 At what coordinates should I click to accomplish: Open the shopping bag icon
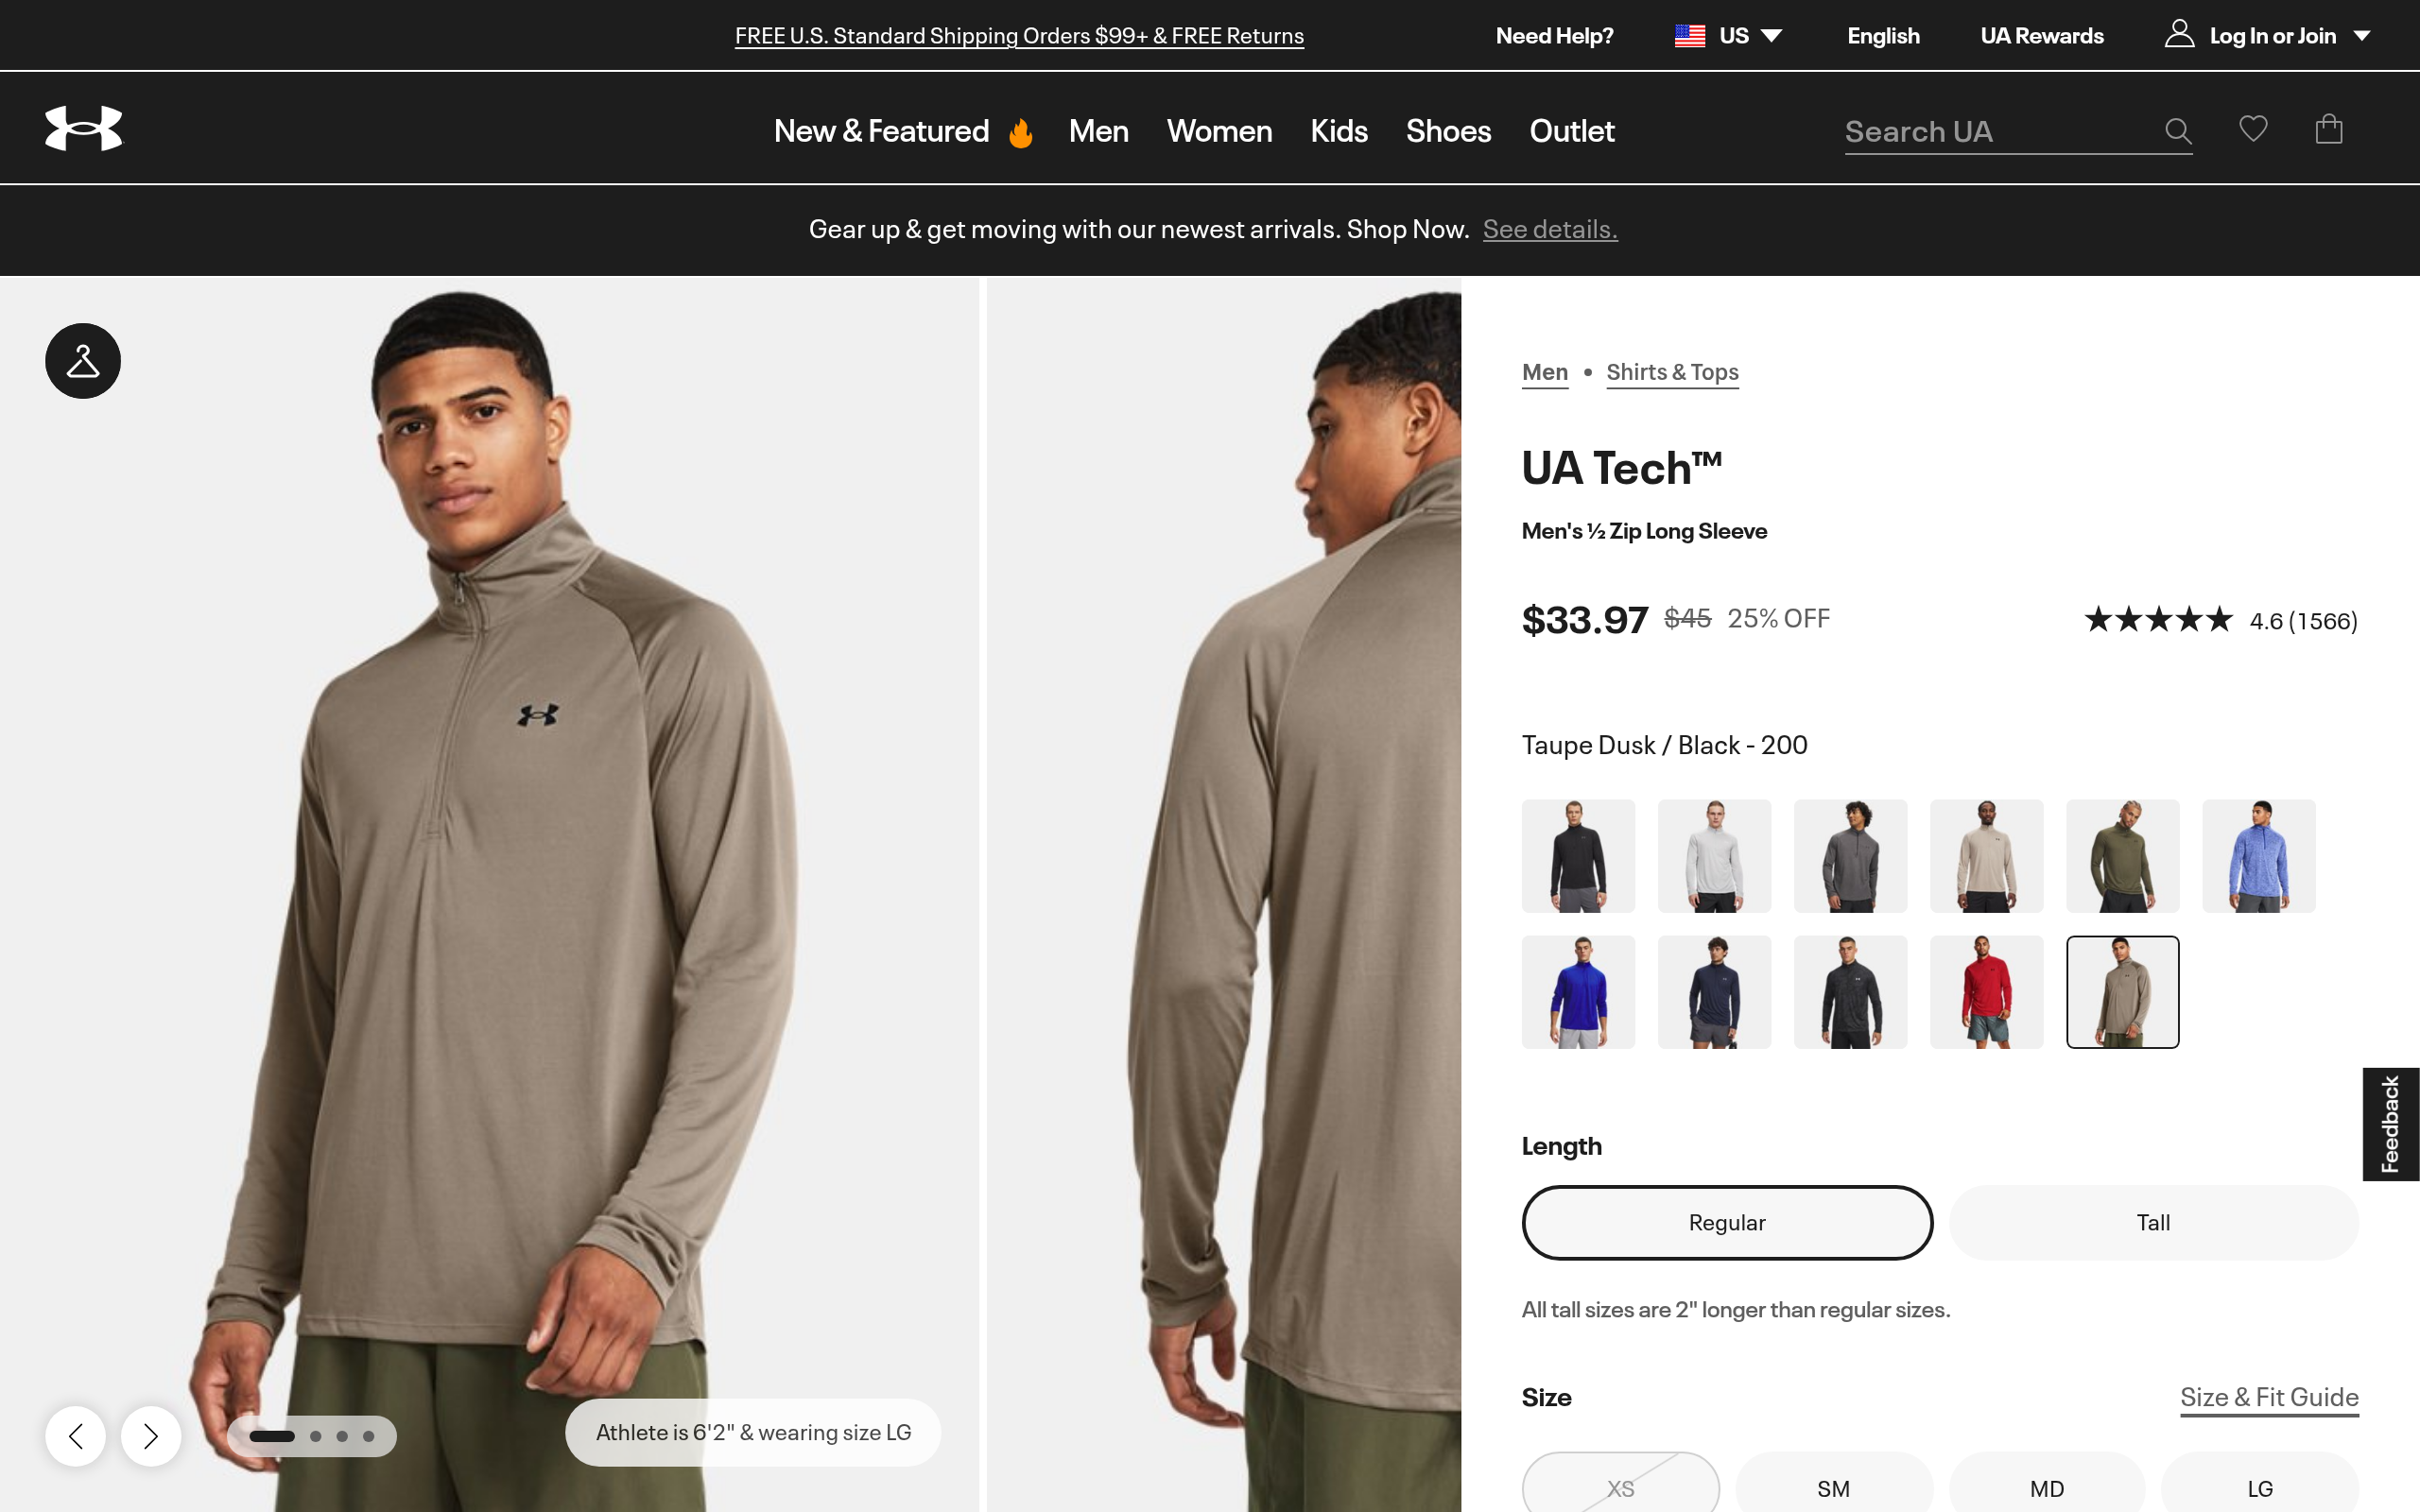[2328, 129]
